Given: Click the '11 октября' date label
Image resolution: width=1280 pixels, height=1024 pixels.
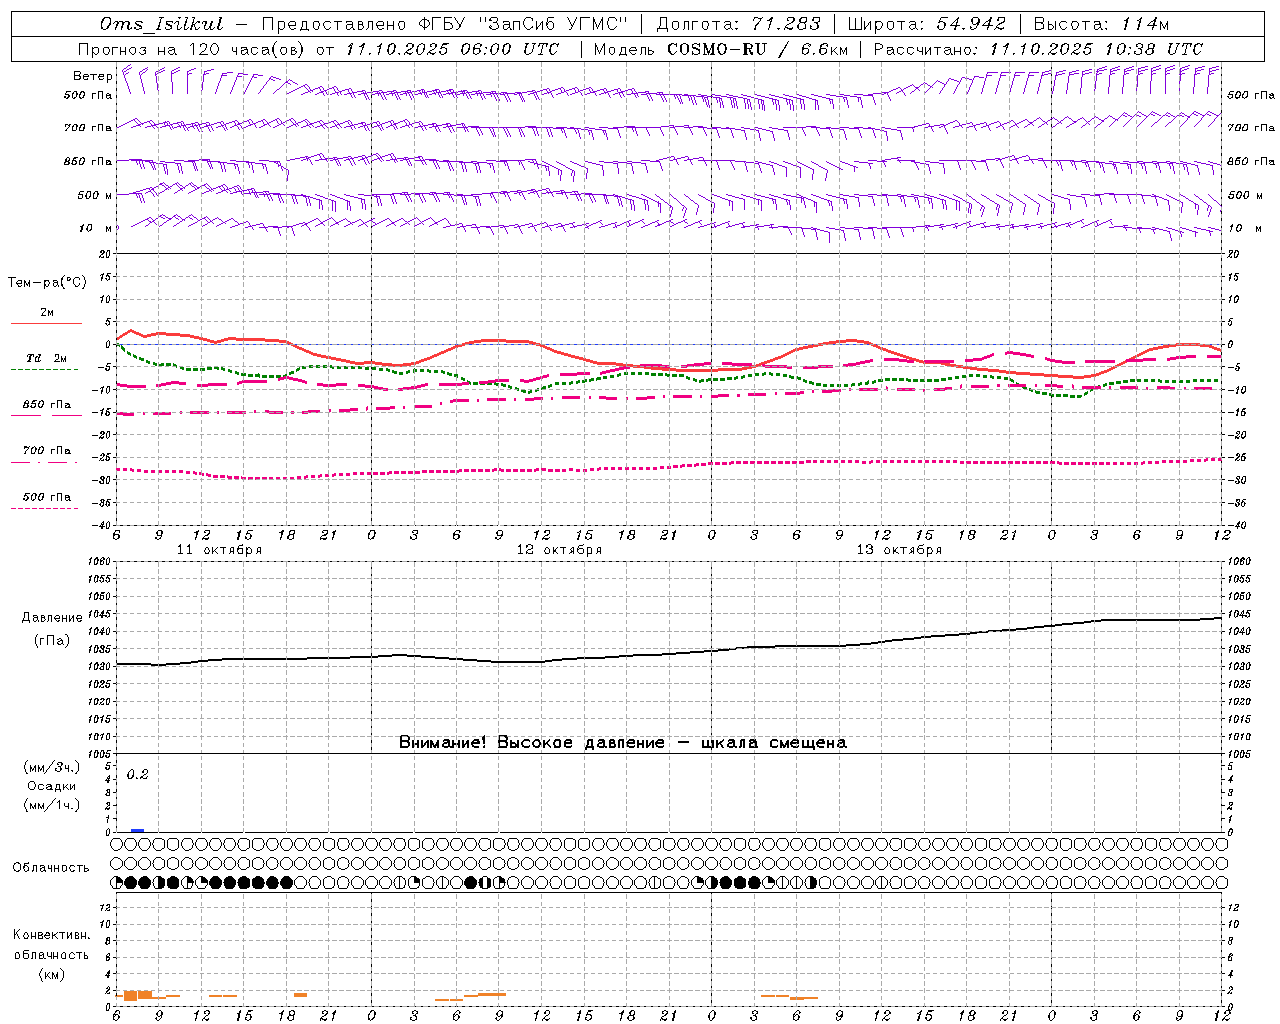Looking at the screenshot, I should click(x=219, y=550).
